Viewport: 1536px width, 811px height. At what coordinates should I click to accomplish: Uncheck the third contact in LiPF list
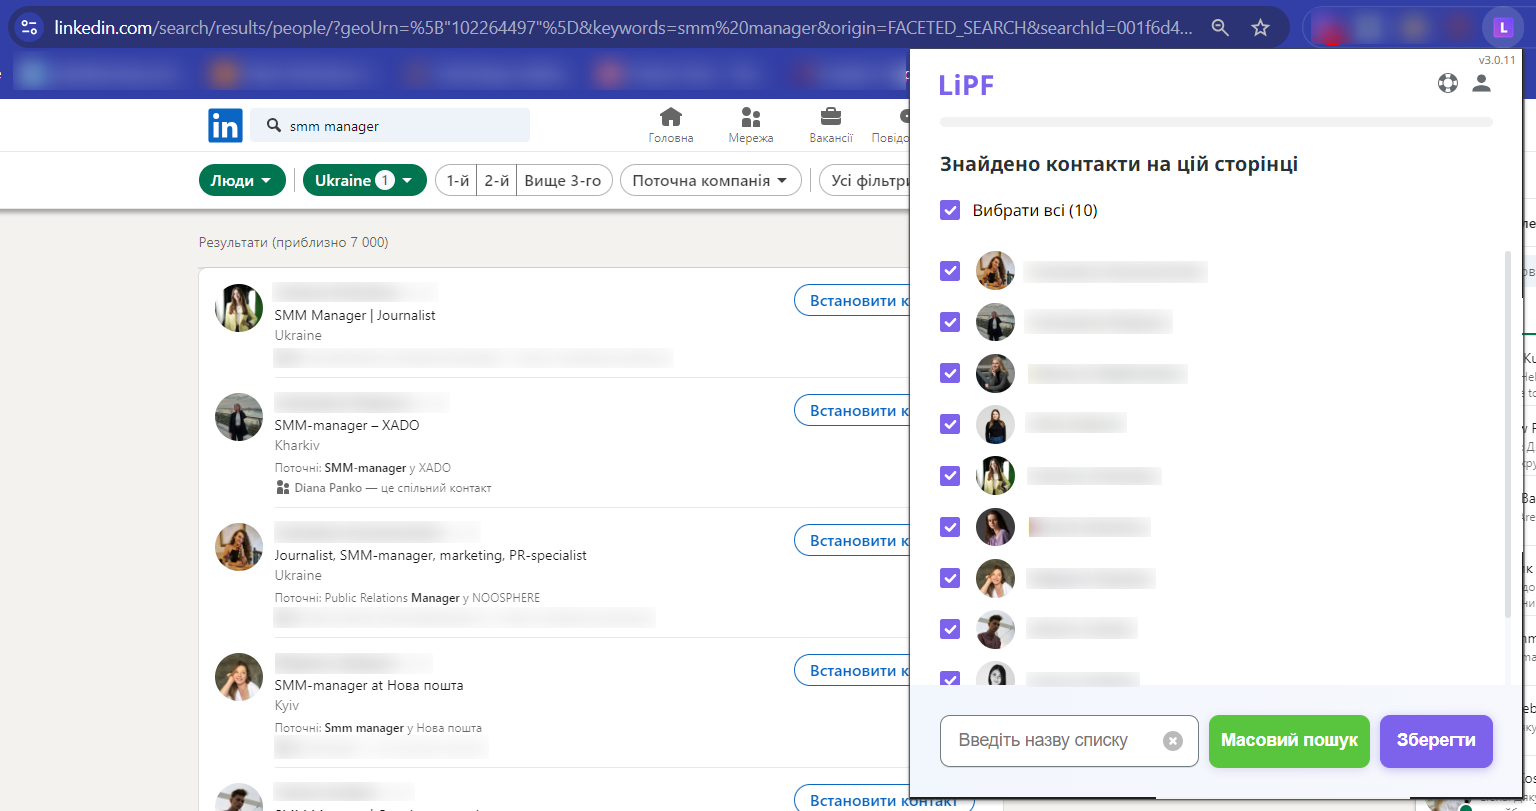pos(950,373)
